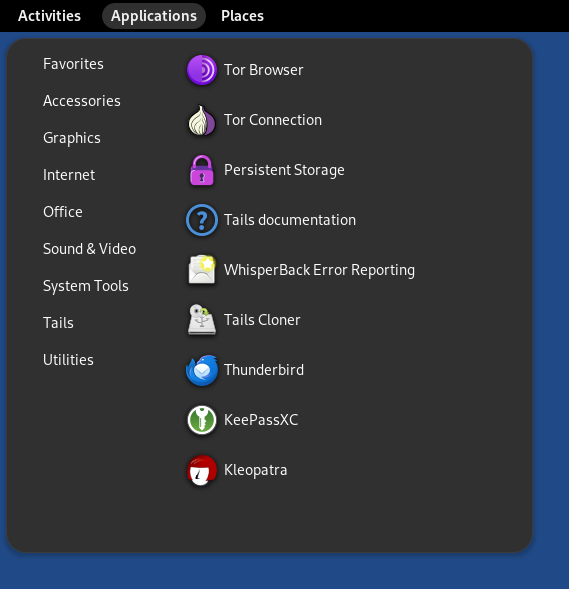Image resolution: width=569 pixels, height=589 pixels.
Task: Open the Graphics category
Action: point(72,138)
